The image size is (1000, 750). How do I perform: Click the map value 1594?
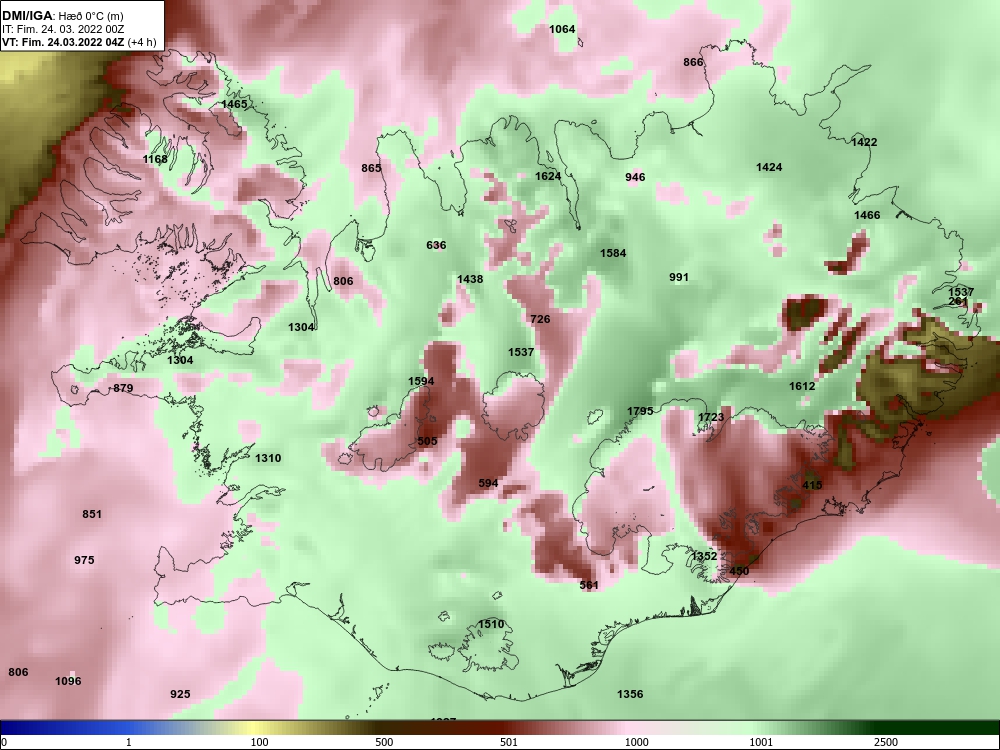pos(421,381)
